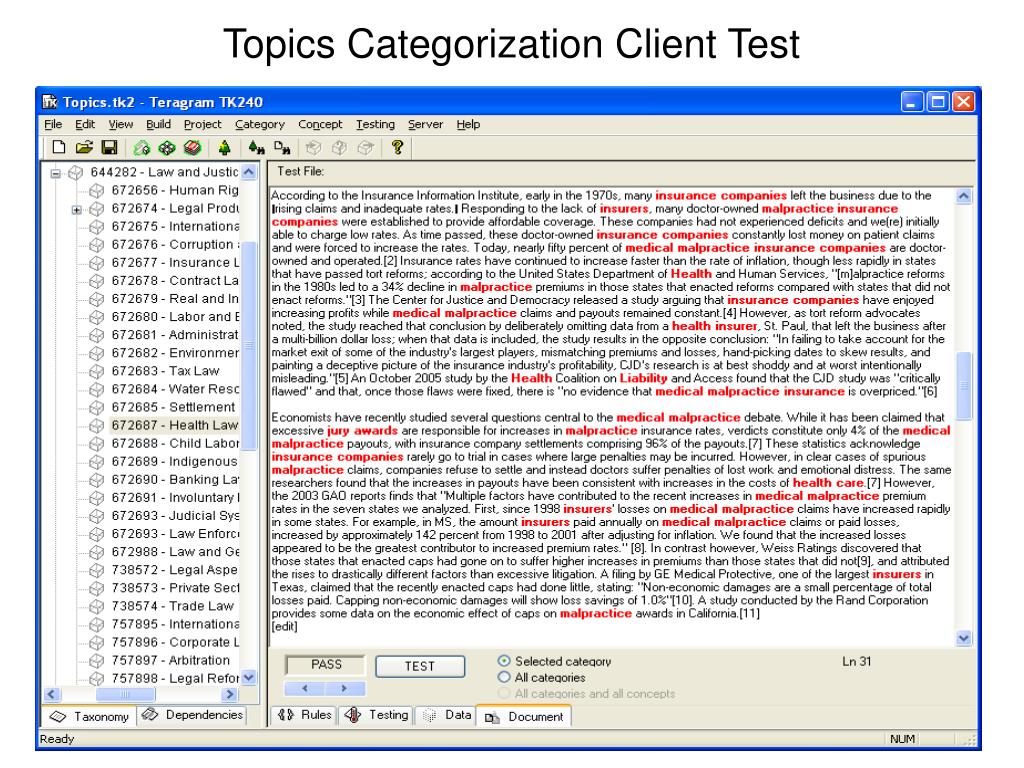Collapse the 644282 - Law and Justice node

[56, 173]
